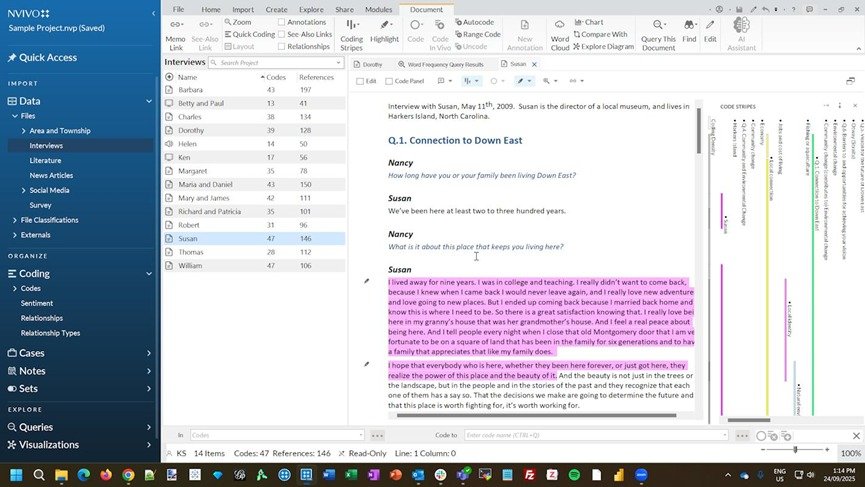Collapse the Coding section chevron
865x487 pixels.
148,274
